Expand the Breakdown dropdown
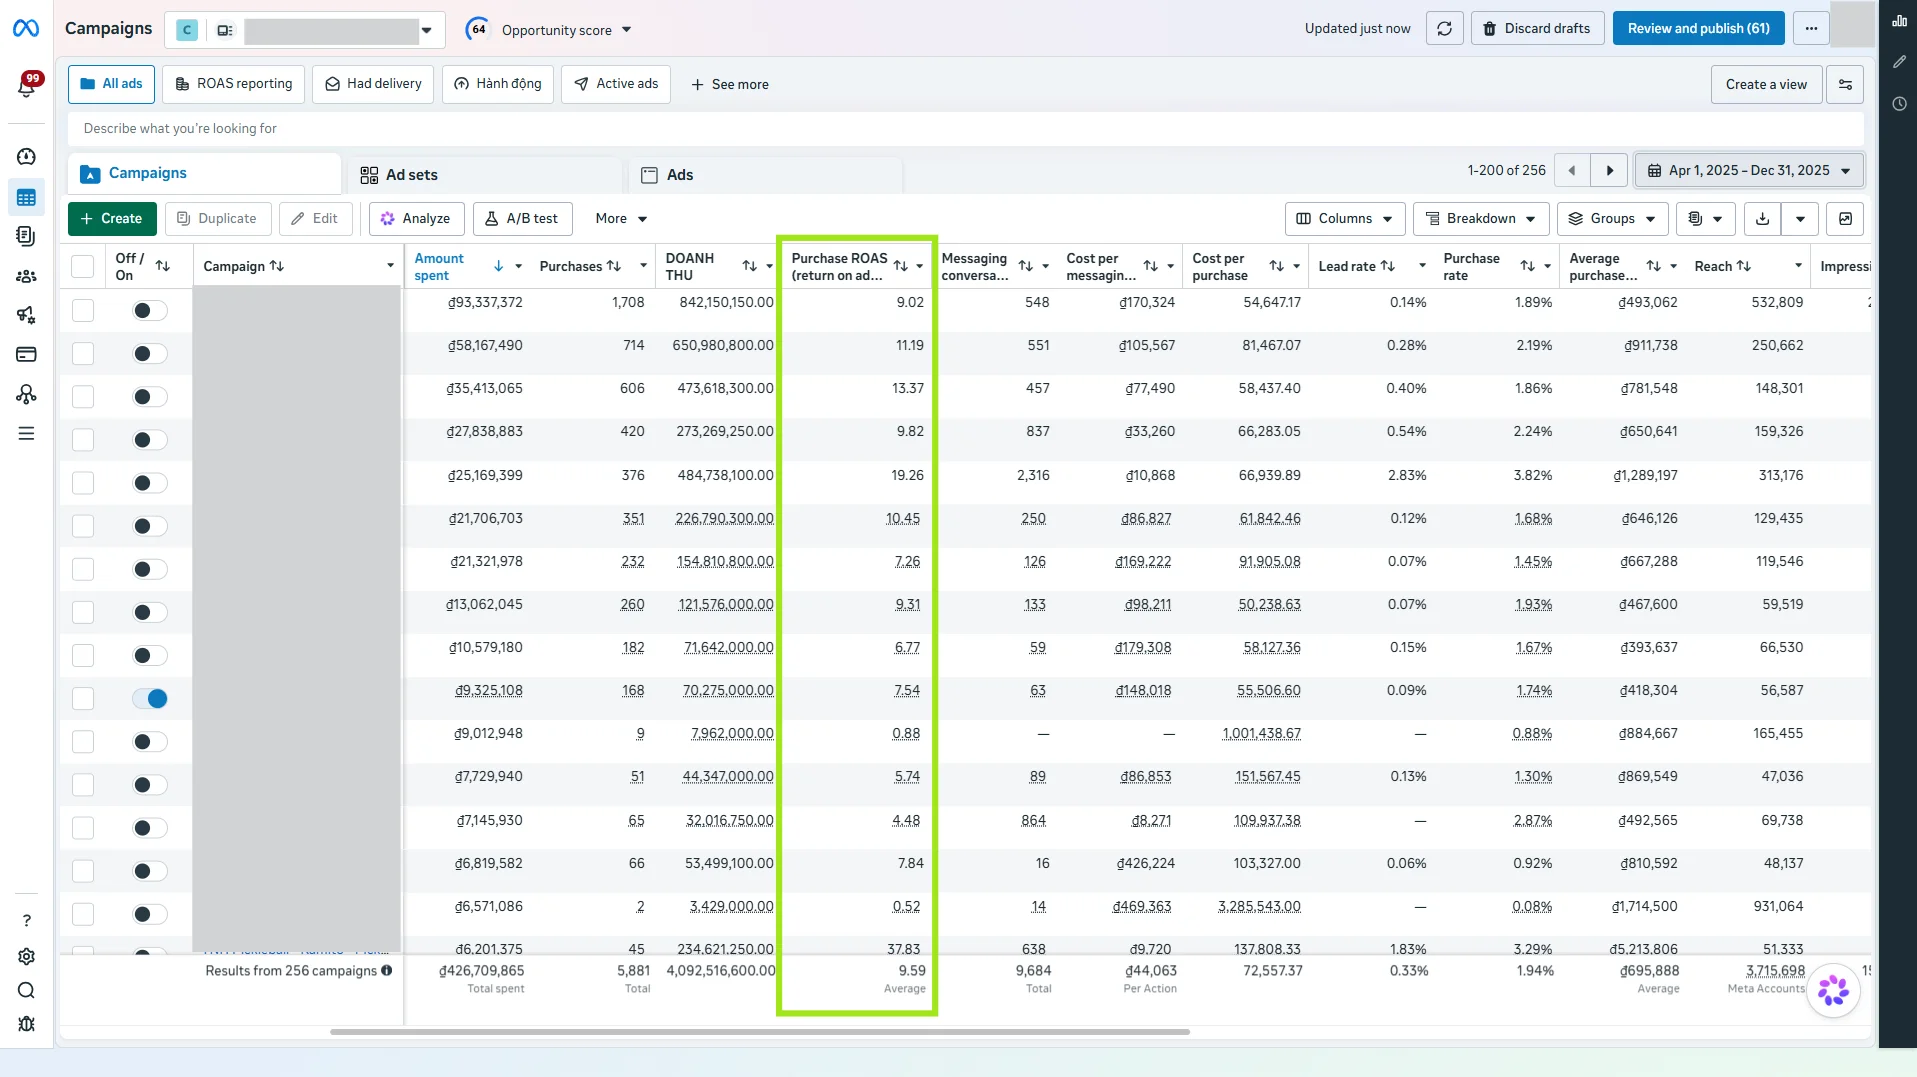Image resolution: width=1917 pixels, height=1077 pixels. click(1480, 219)
